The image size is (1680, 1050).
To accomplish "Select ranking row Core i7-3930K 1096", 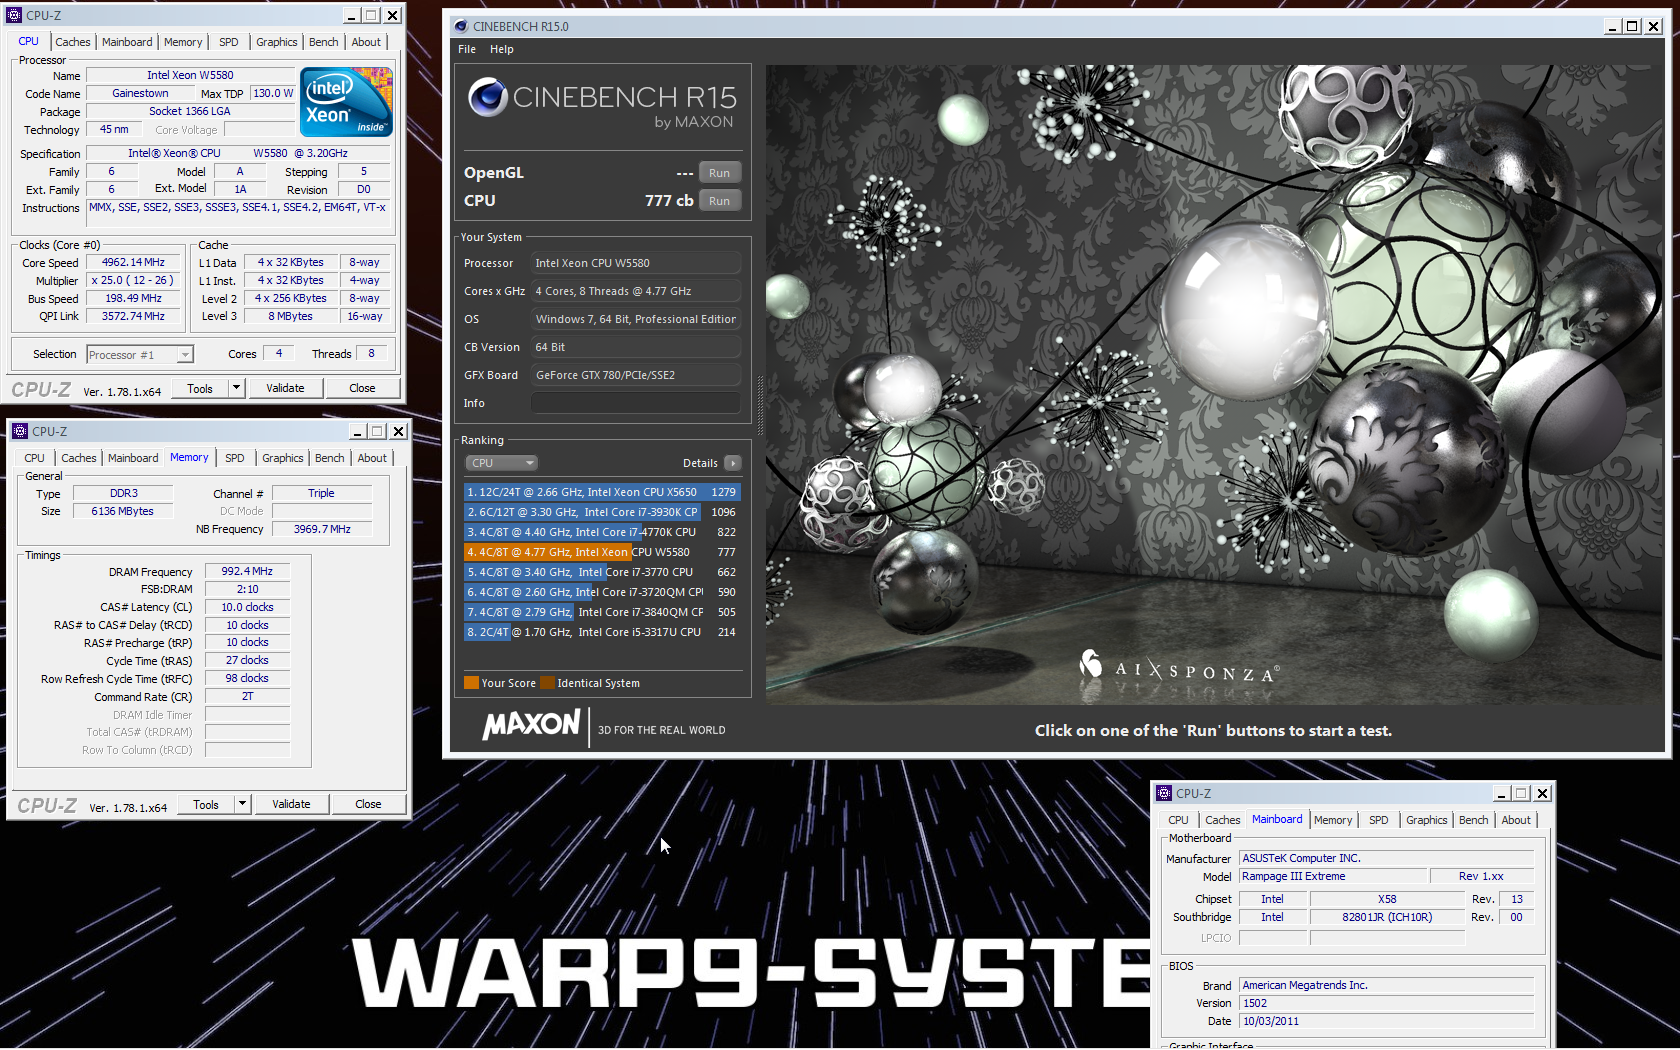I will coord(602,512).
